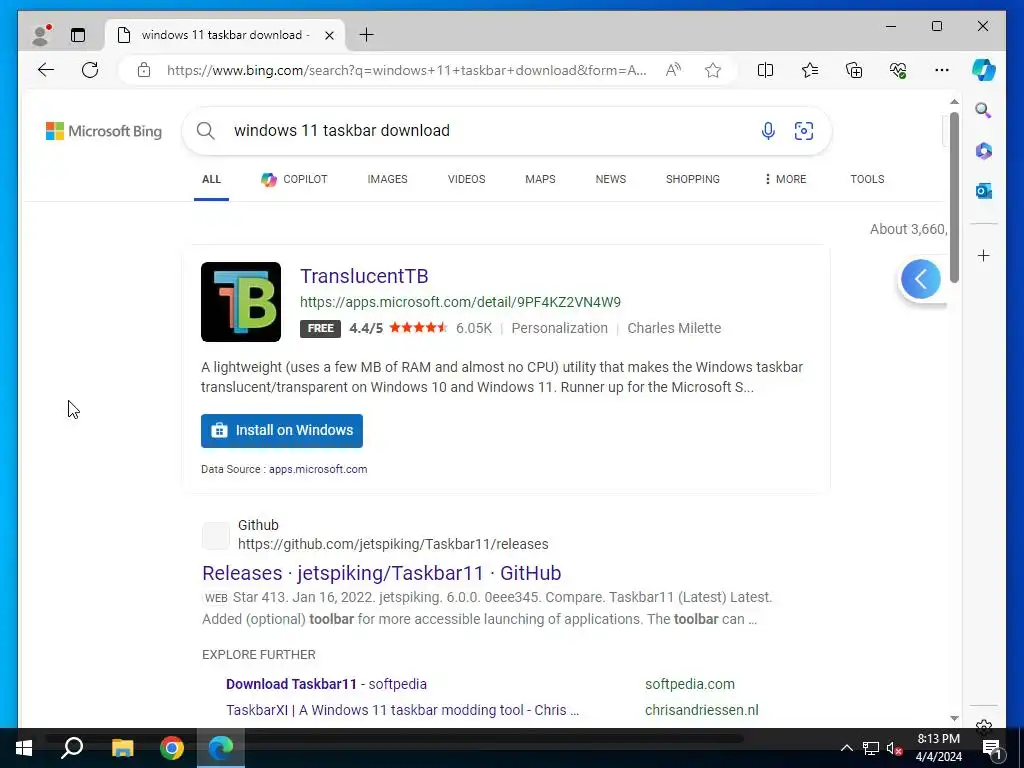This screenshot has width=1024, height=768.
Task: Open File Explorer from taskbar
Action: pyautogui.click(x=122, y=748)
